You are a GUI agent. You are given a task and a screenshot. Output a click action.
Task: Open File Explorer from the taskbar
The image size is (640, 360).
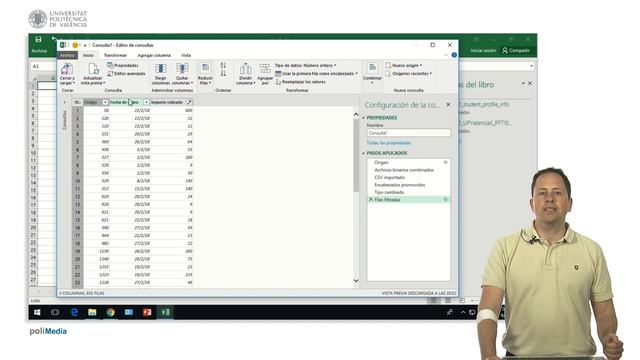pos(92,312)
